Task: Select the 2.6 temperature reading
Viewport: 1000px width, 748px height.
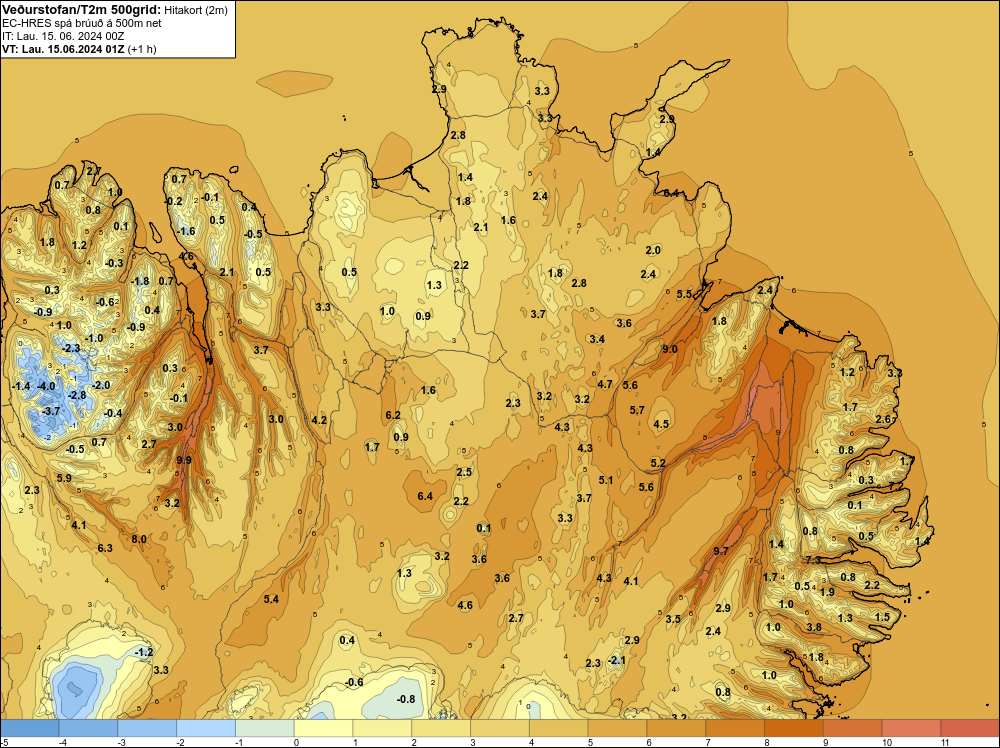Action: tap(883, 419)
